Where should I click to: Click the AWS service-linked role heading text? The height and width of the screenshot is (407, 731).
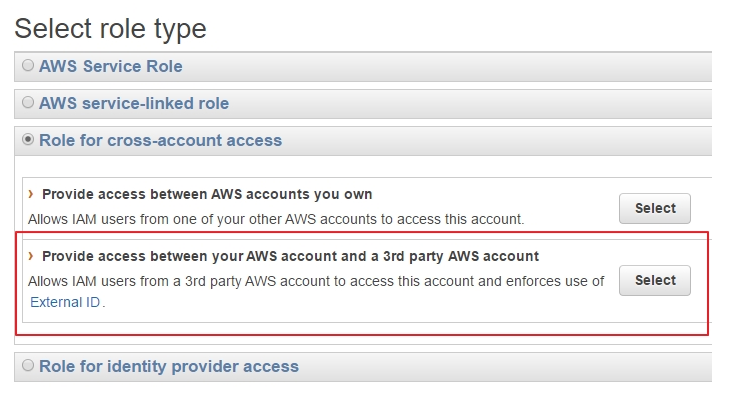coord(134,103)
